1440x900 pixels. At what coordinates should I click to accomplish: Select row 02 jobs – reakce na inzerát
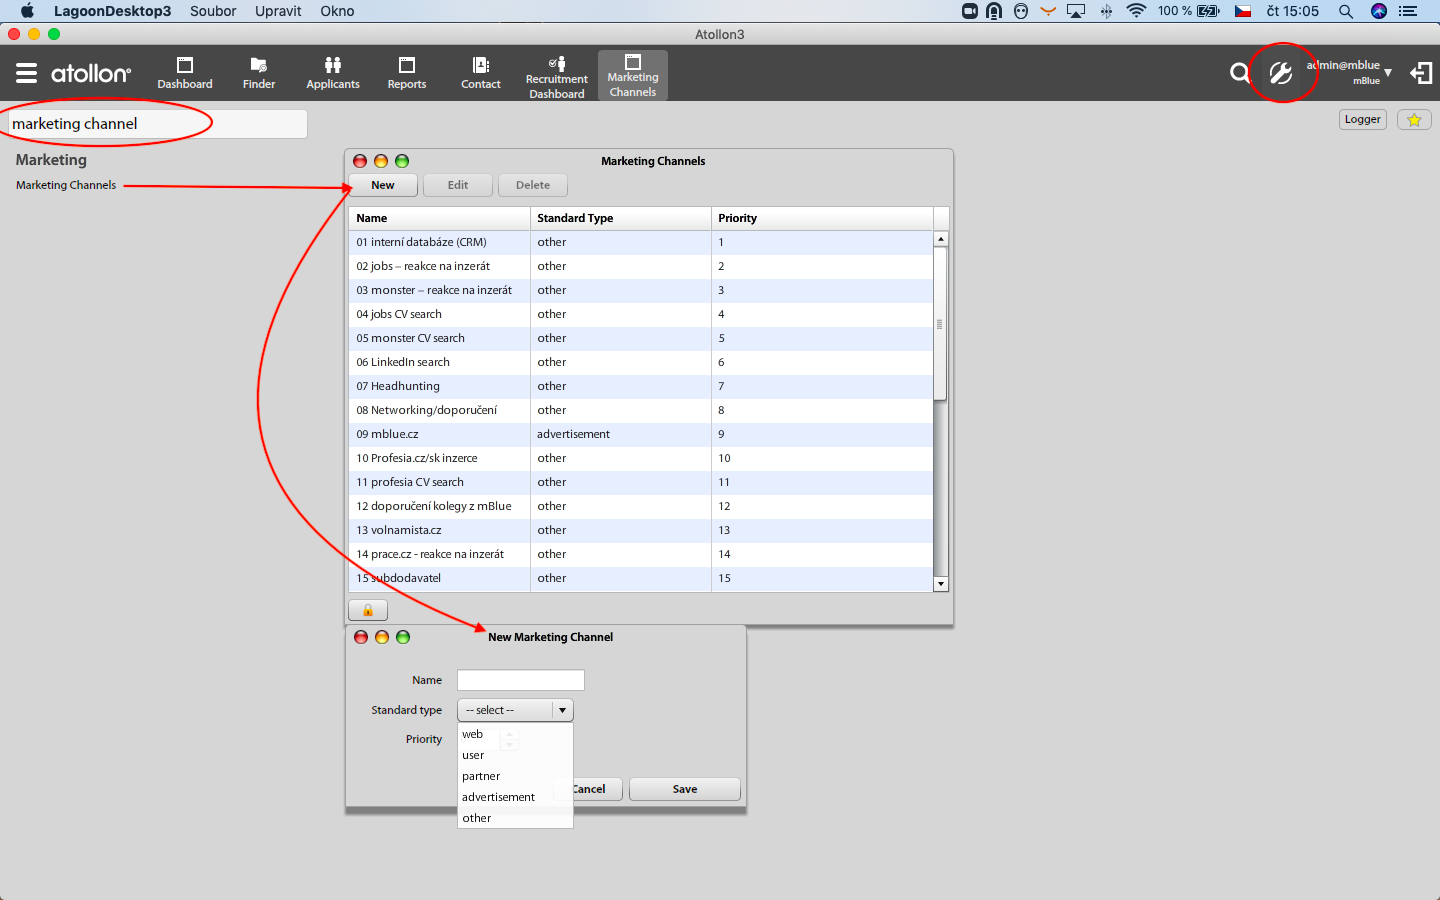click(641, 266)
